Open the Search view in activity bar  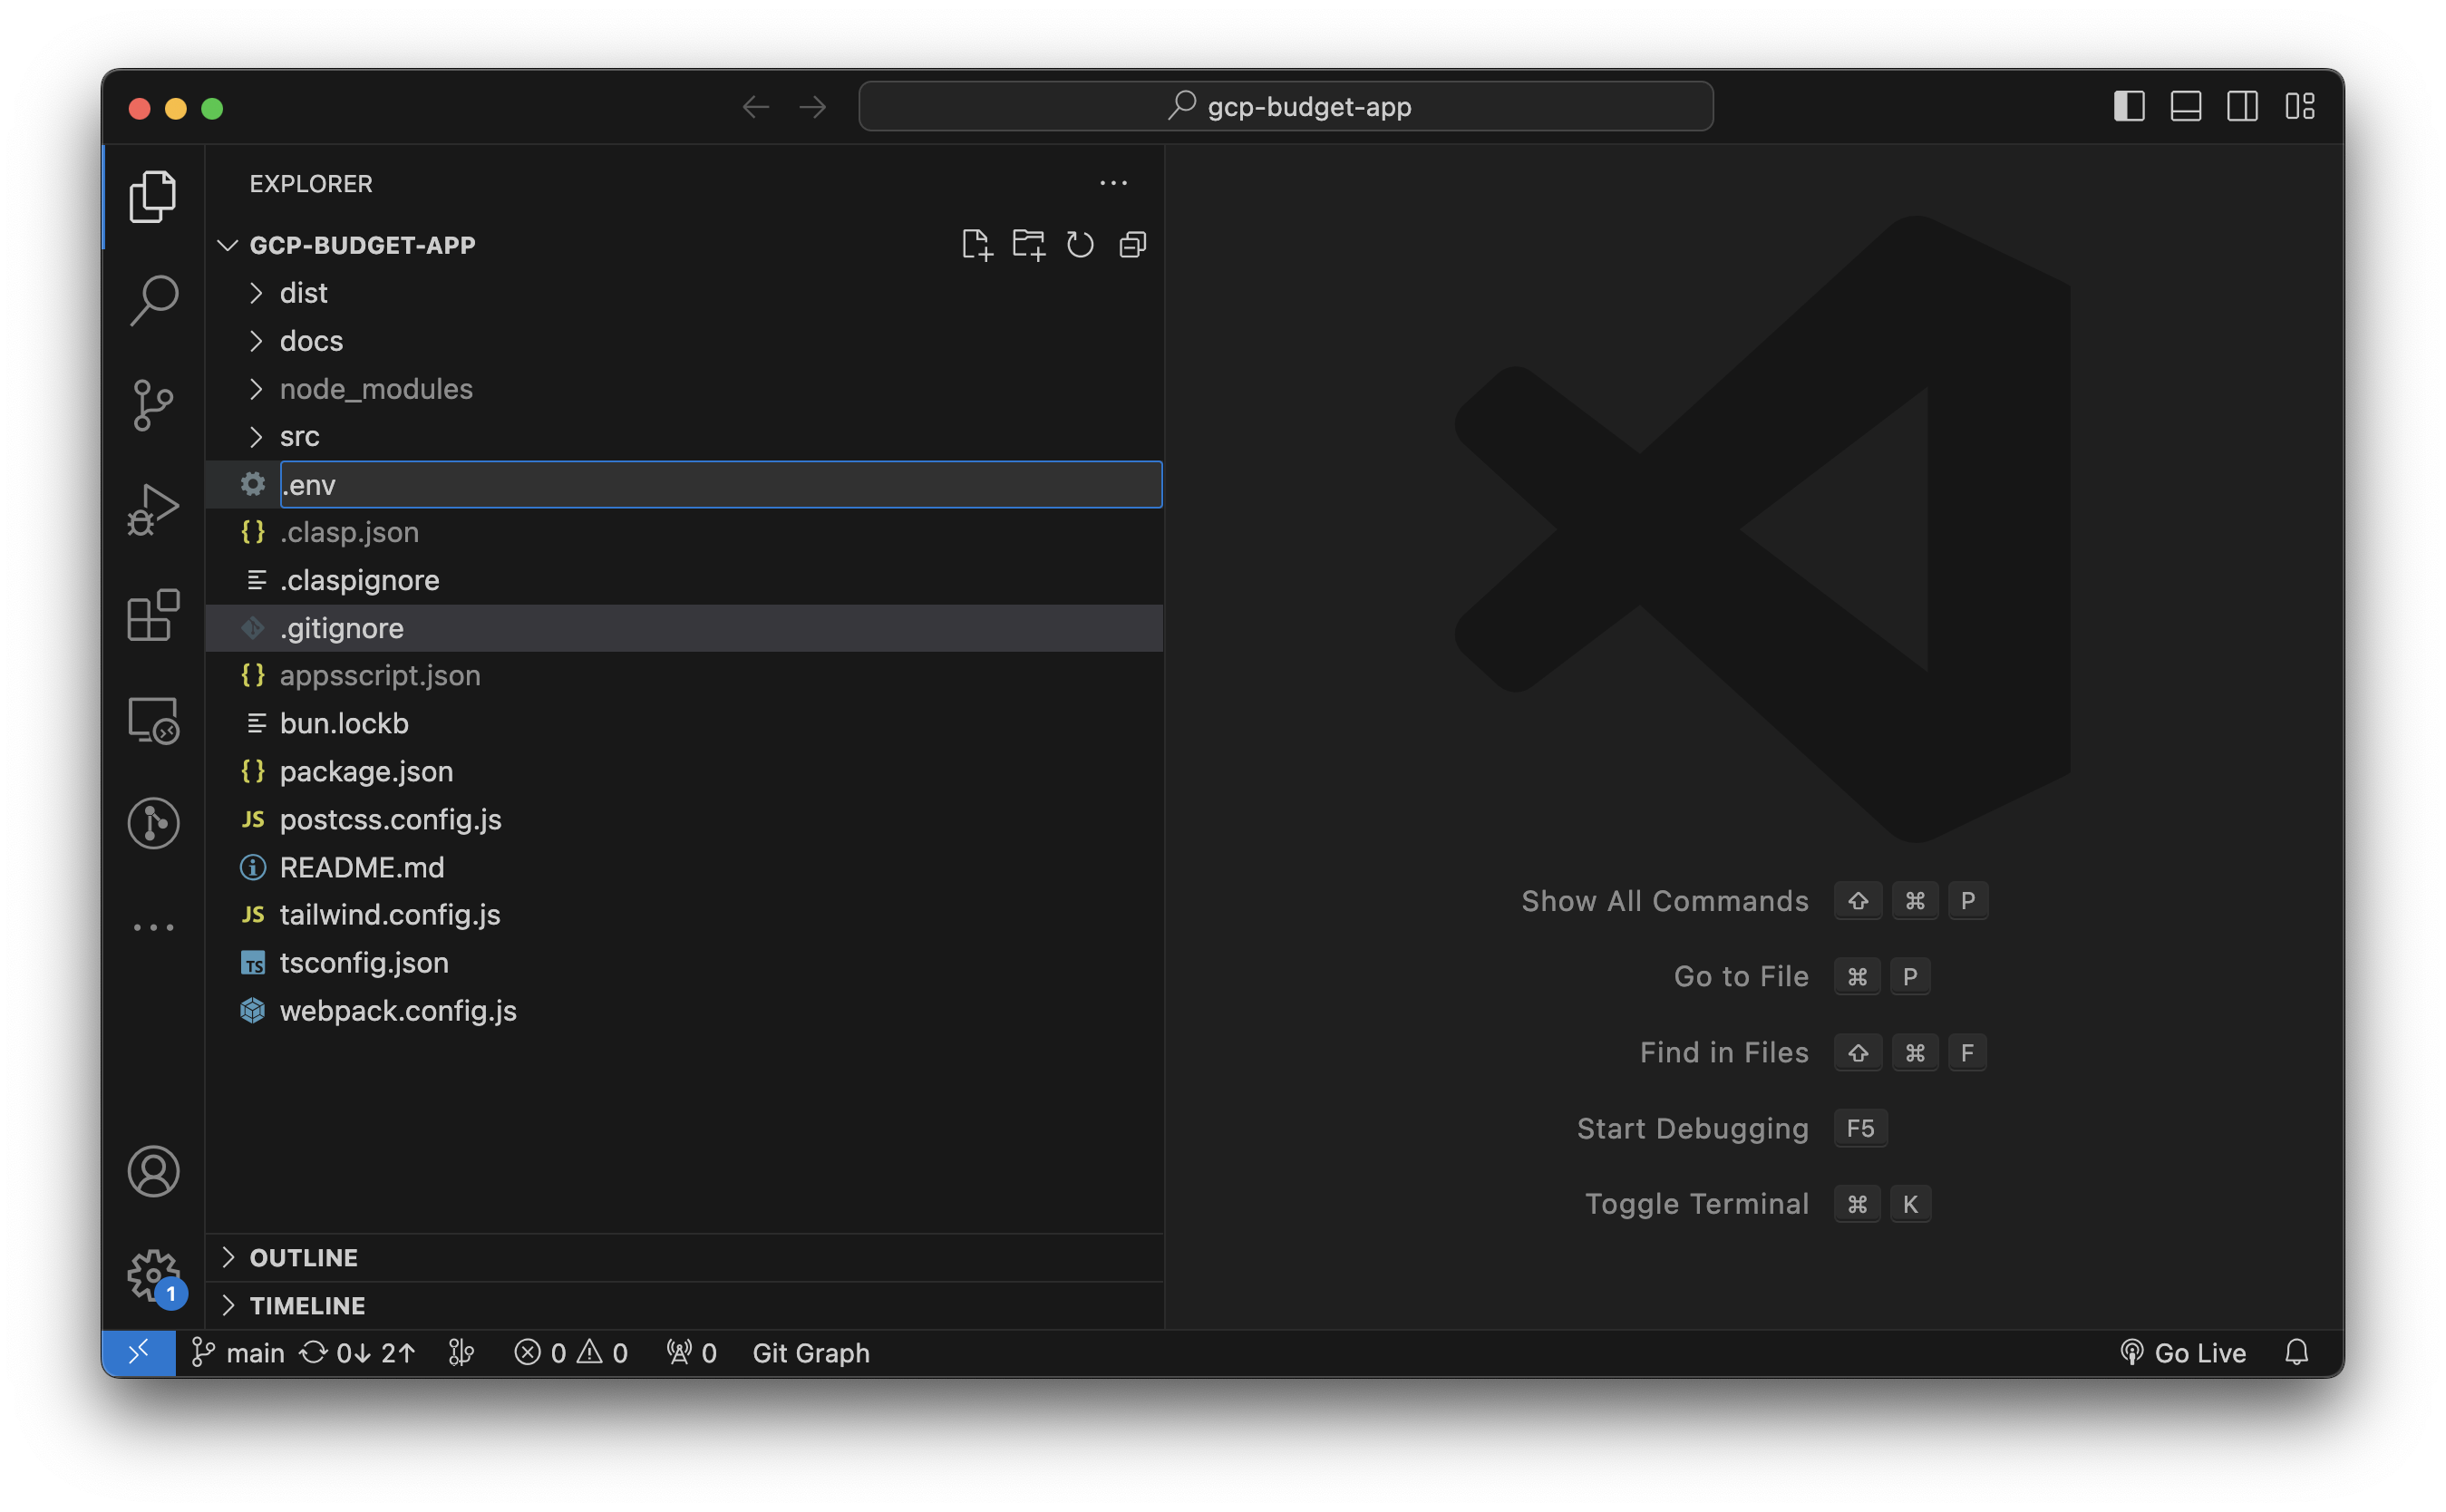tap(153, 300)
